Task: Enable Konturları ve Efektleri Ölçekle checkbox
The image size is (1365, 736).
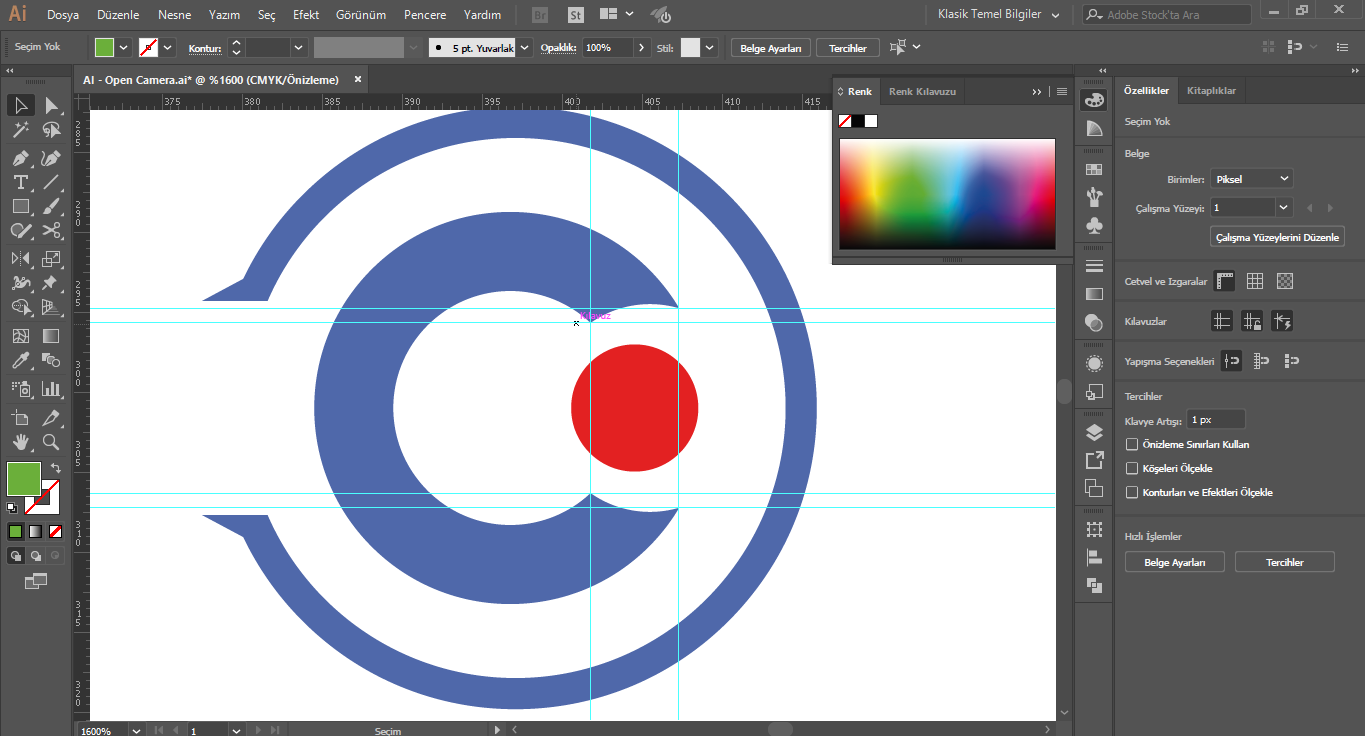Action: 1132,492
